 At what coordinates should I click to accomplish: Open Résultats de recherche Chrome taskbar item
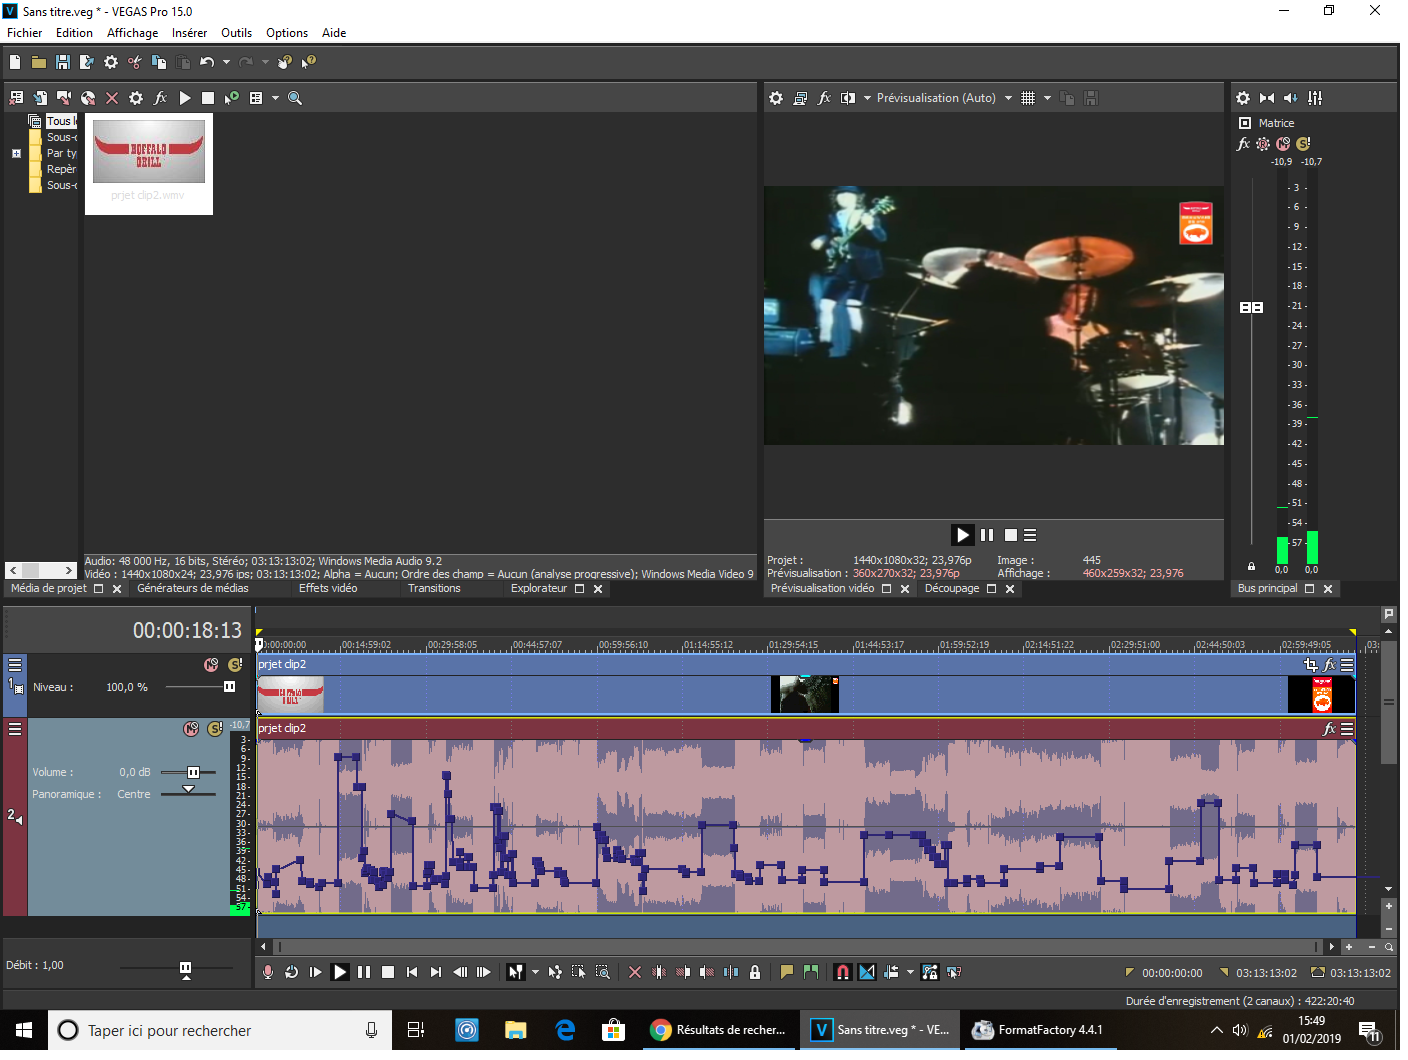718,1030
